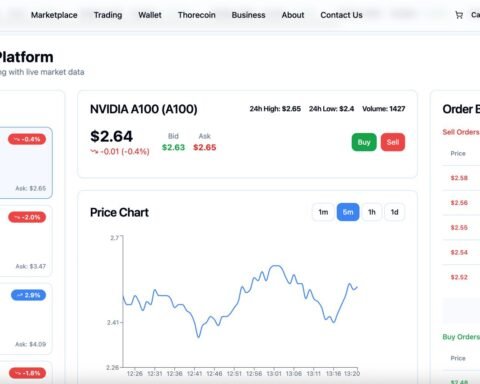Click the green Buy button

tap(364, 142)
